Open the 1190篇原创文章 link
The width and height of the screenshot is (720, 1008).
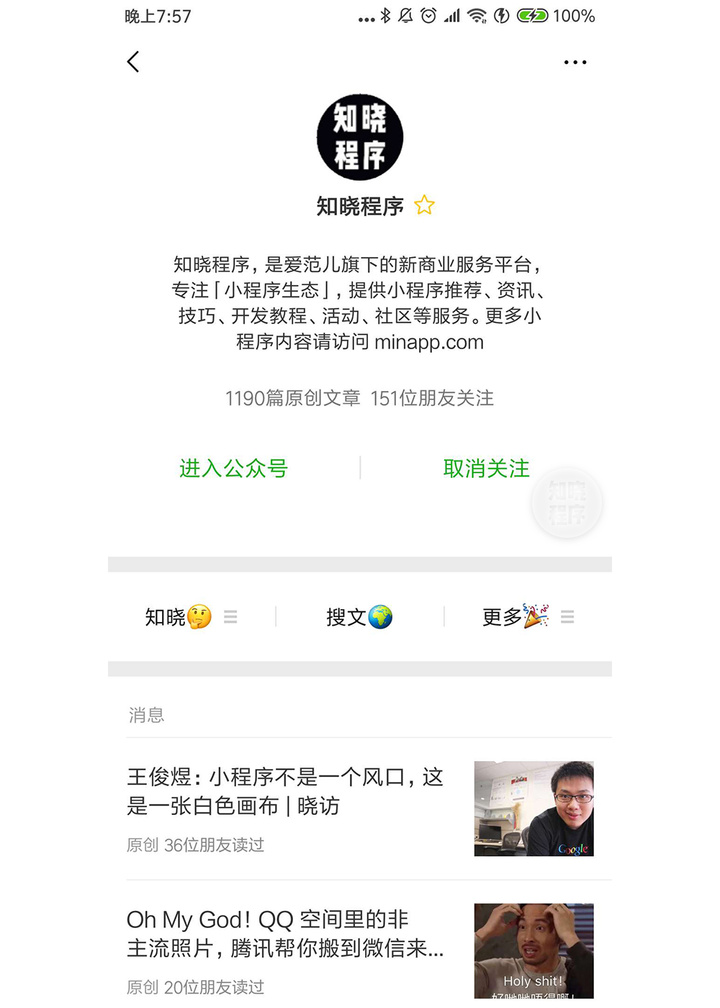point(292,398)
